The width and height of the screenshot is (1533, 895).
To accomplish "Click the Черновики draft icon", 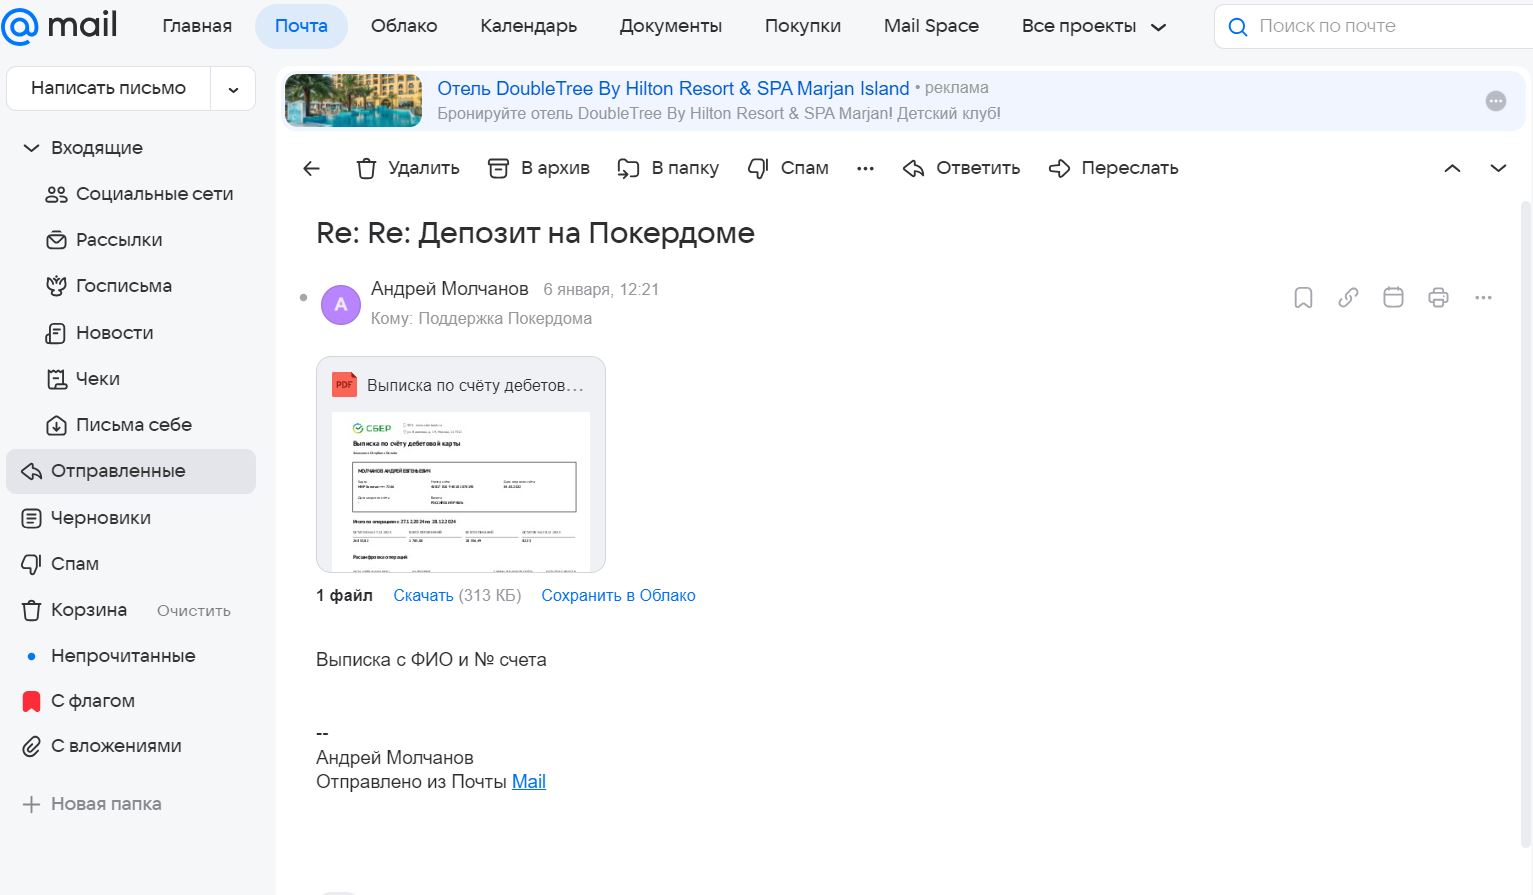I will click(32, 518).
